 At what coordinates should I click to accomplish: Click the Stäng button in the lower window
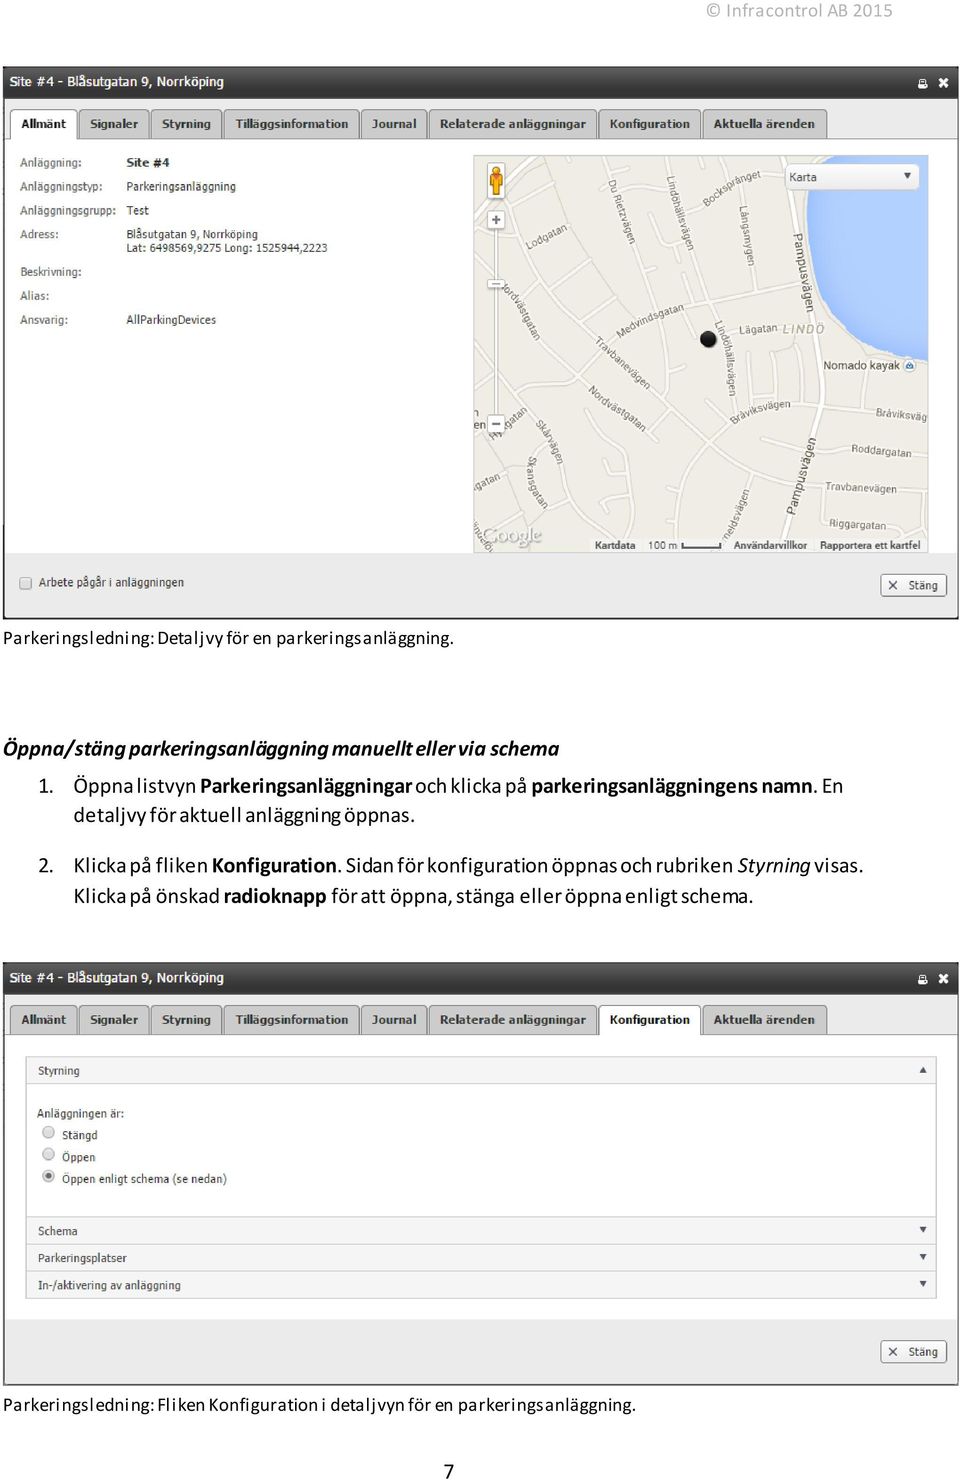(913, 1351)
